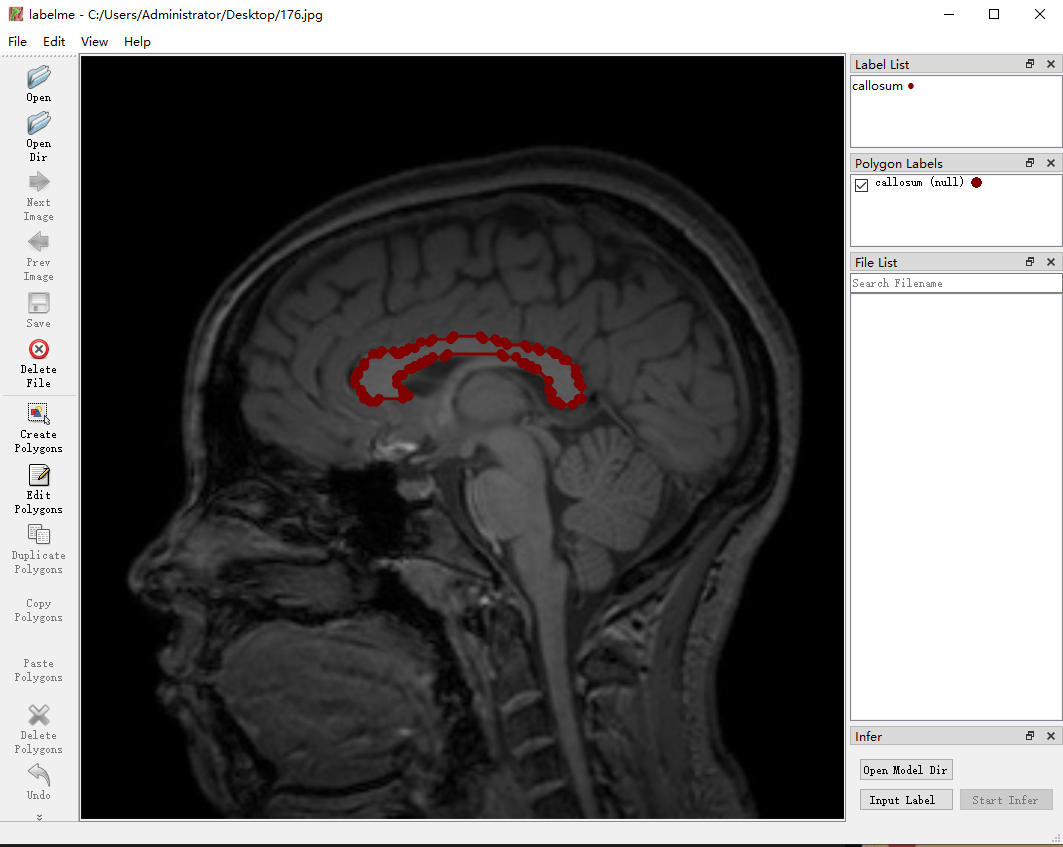Screen dimensions: 1063x847
Task: Select the Edit Polygons tool
Action: coord(39,475)
